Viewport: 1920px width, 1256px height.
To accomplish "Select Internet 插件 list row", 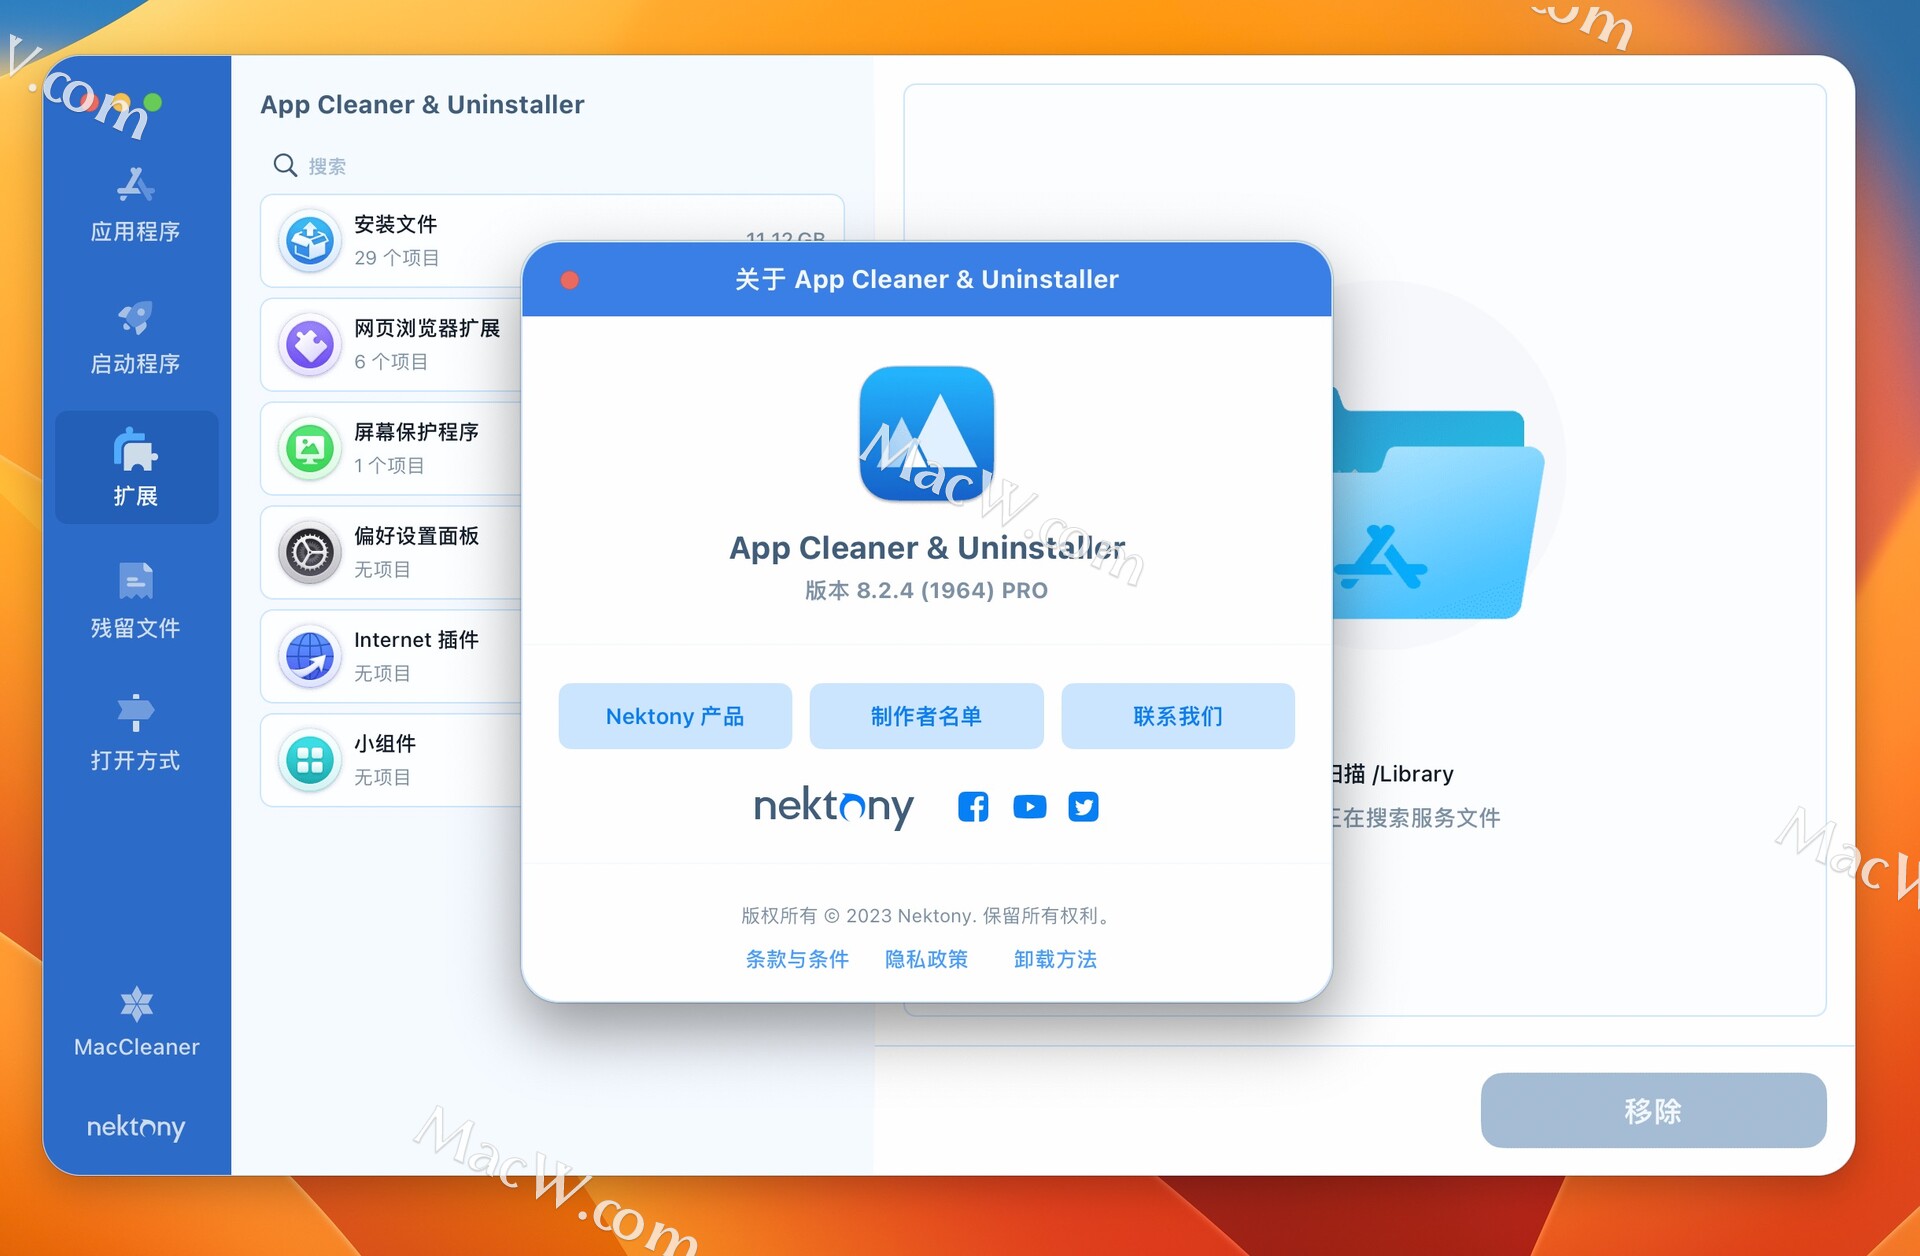I will (x=391, y=657).
